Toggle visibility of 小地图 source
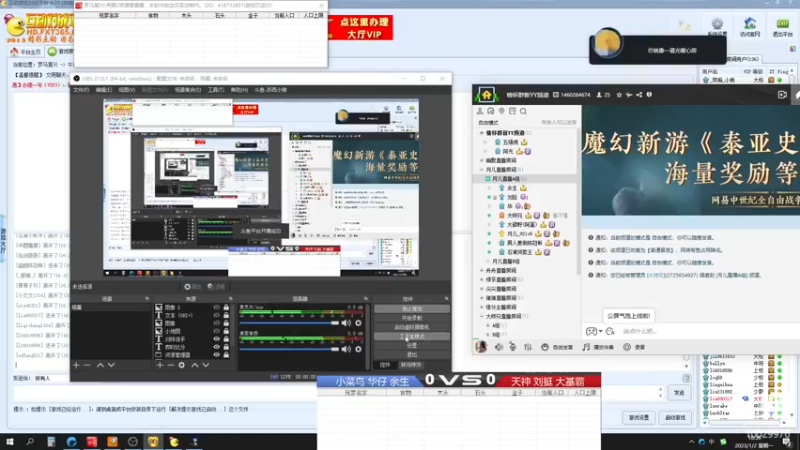 point(217,331)
